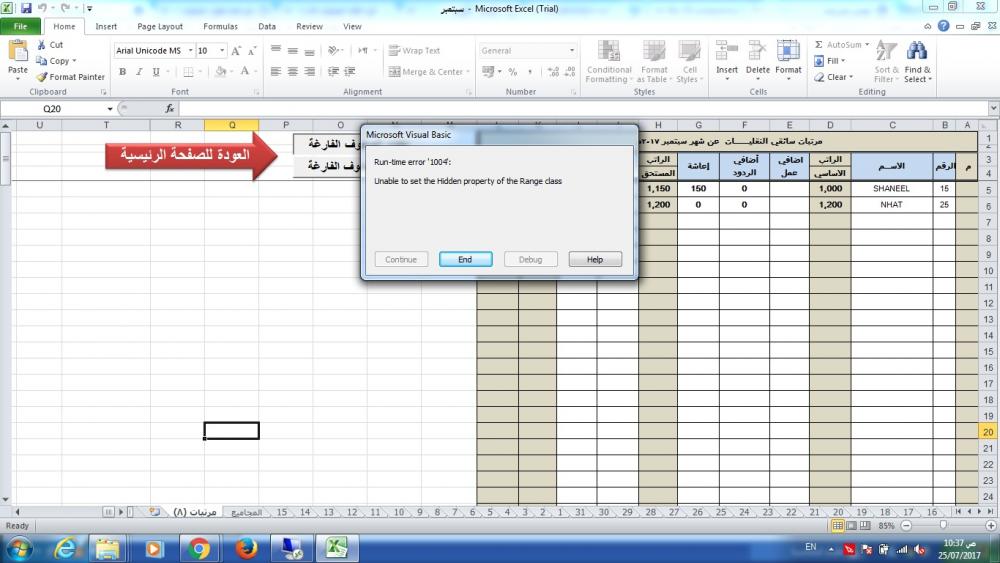Open the General number format dropdown
The image size is (1000, 563).
coord(571,50)
